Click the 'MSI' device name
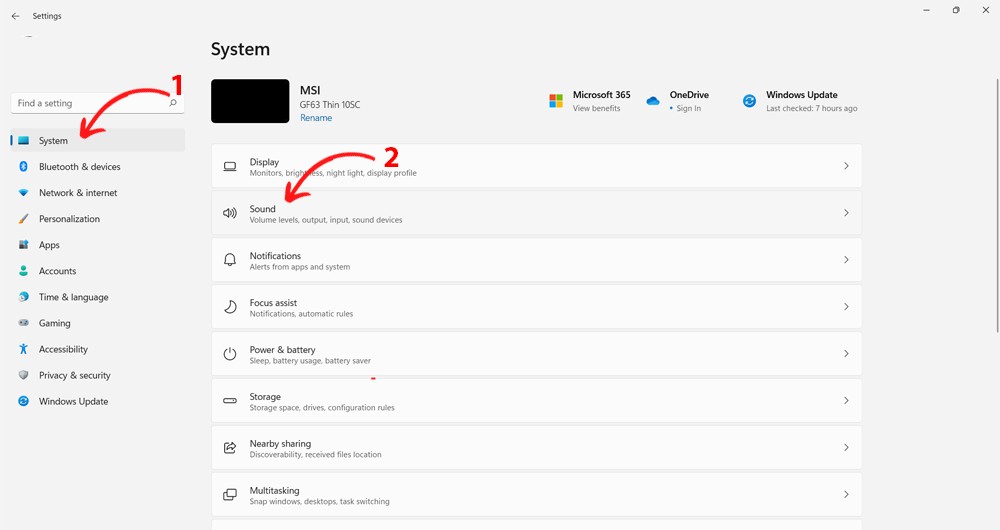Viewport: 1000px width, 530px height. 310,91
